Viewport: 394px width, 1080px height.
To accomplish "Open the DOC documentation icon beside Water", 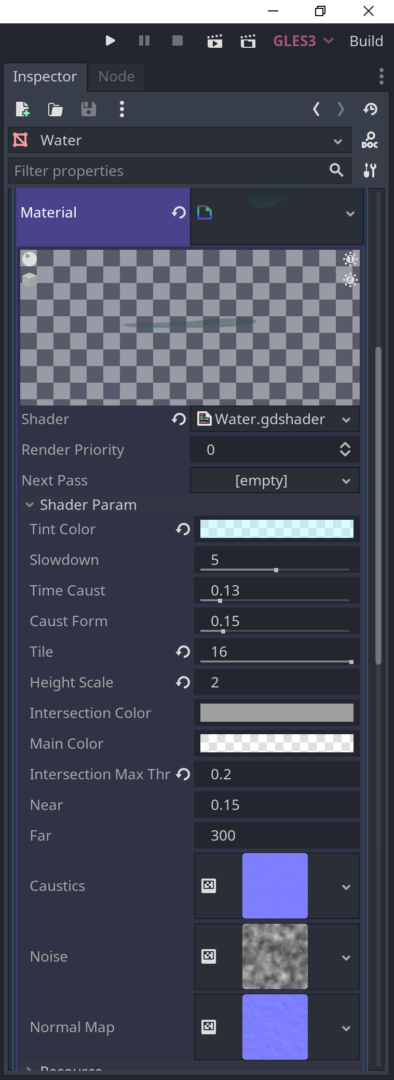I will pos(370,141).
